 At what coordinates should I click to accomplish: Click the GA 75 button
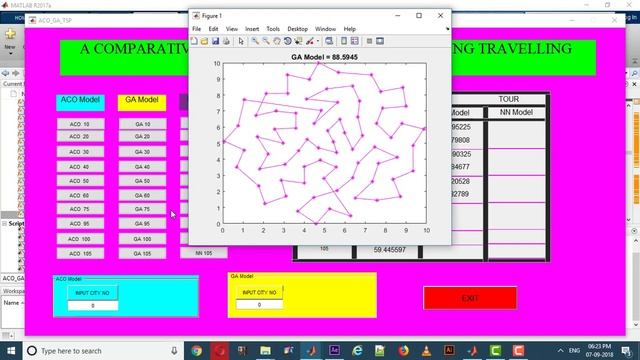coord(142,209)
